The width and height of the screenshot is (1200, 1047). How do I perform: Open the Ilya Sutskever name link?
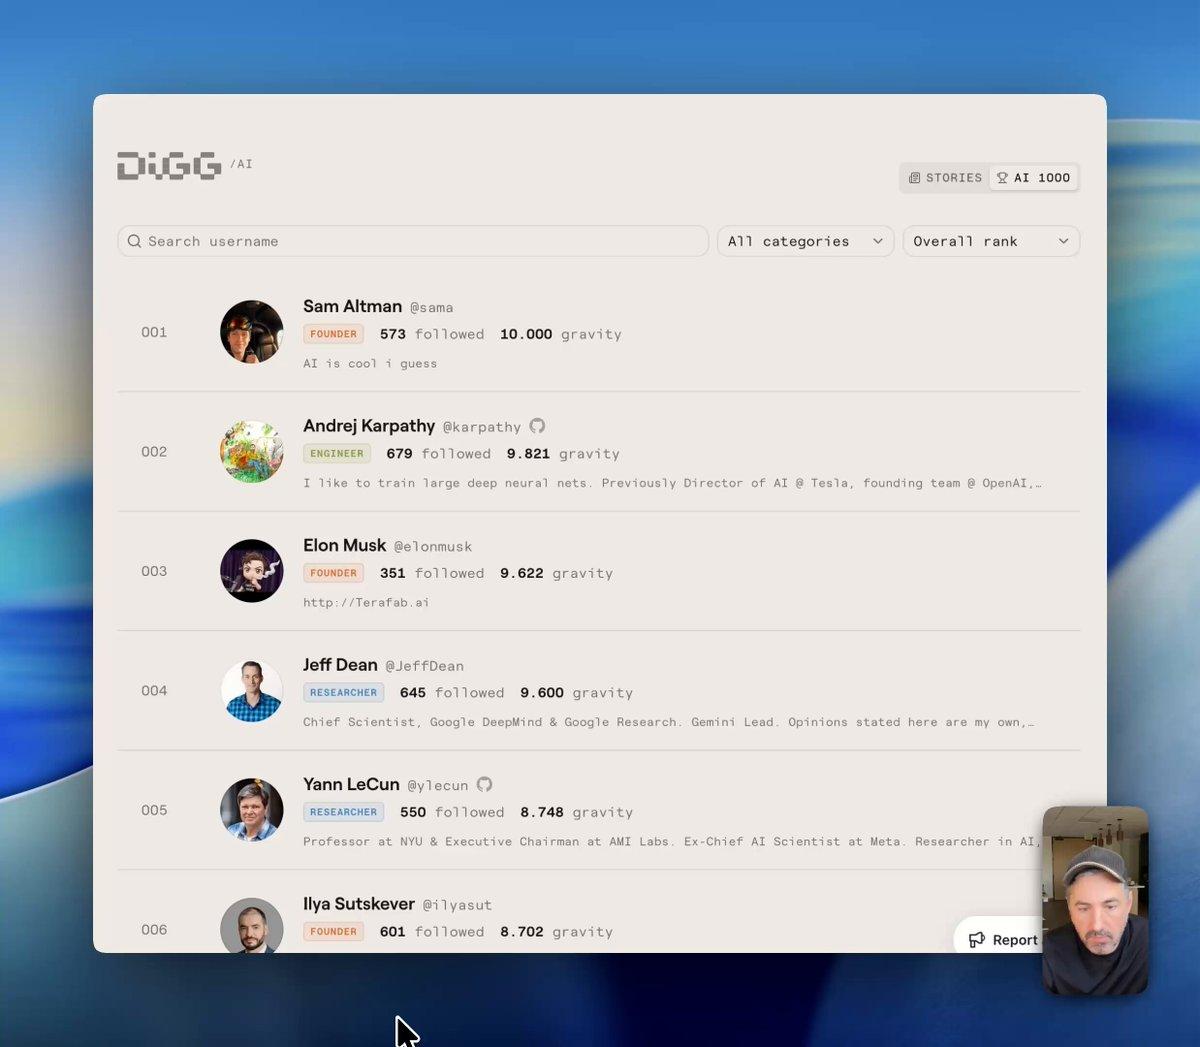pyautogui.click(x=358, y=904)
